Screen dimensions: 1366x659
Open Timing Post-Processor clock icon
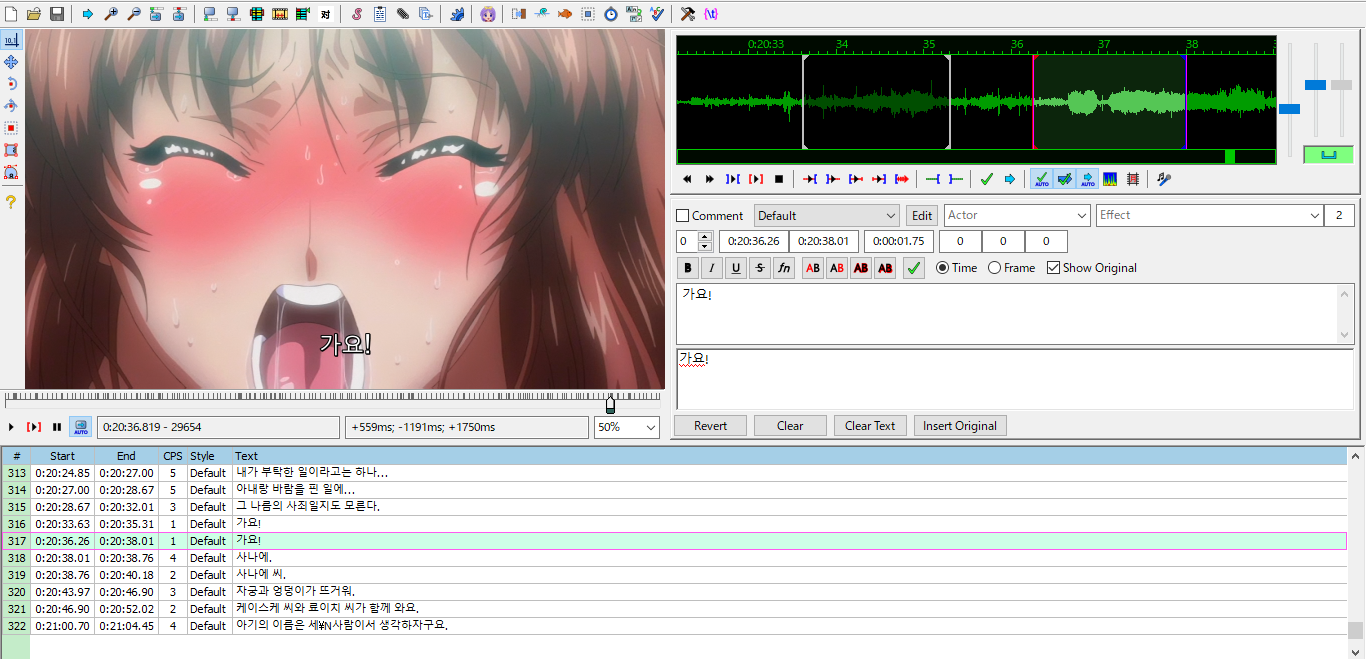click(x=611, y=14)
